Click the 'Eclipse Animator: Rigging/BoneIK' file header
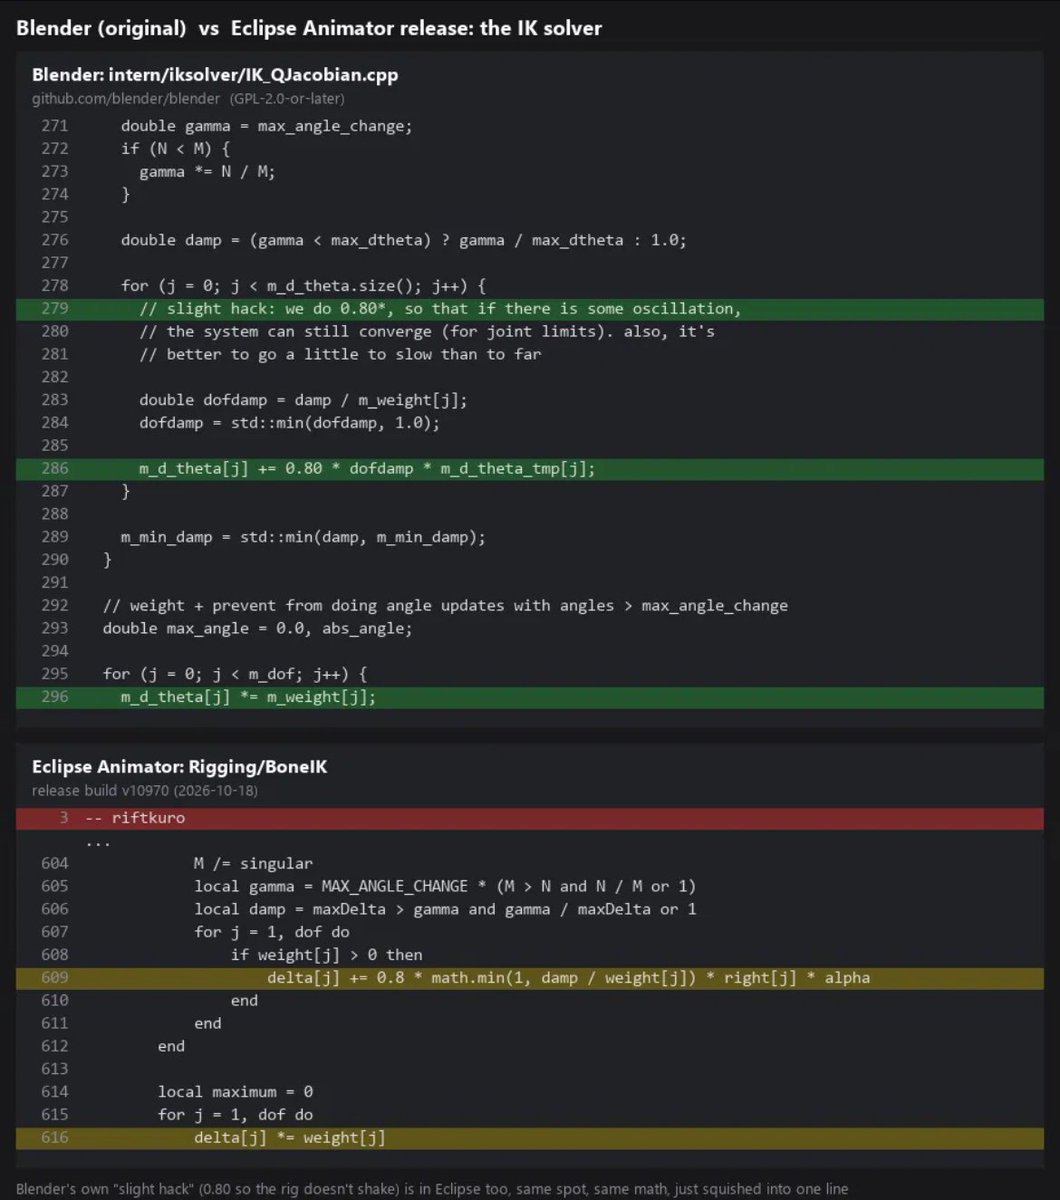The image size is (1060, 1200). (x=180, y=768)
